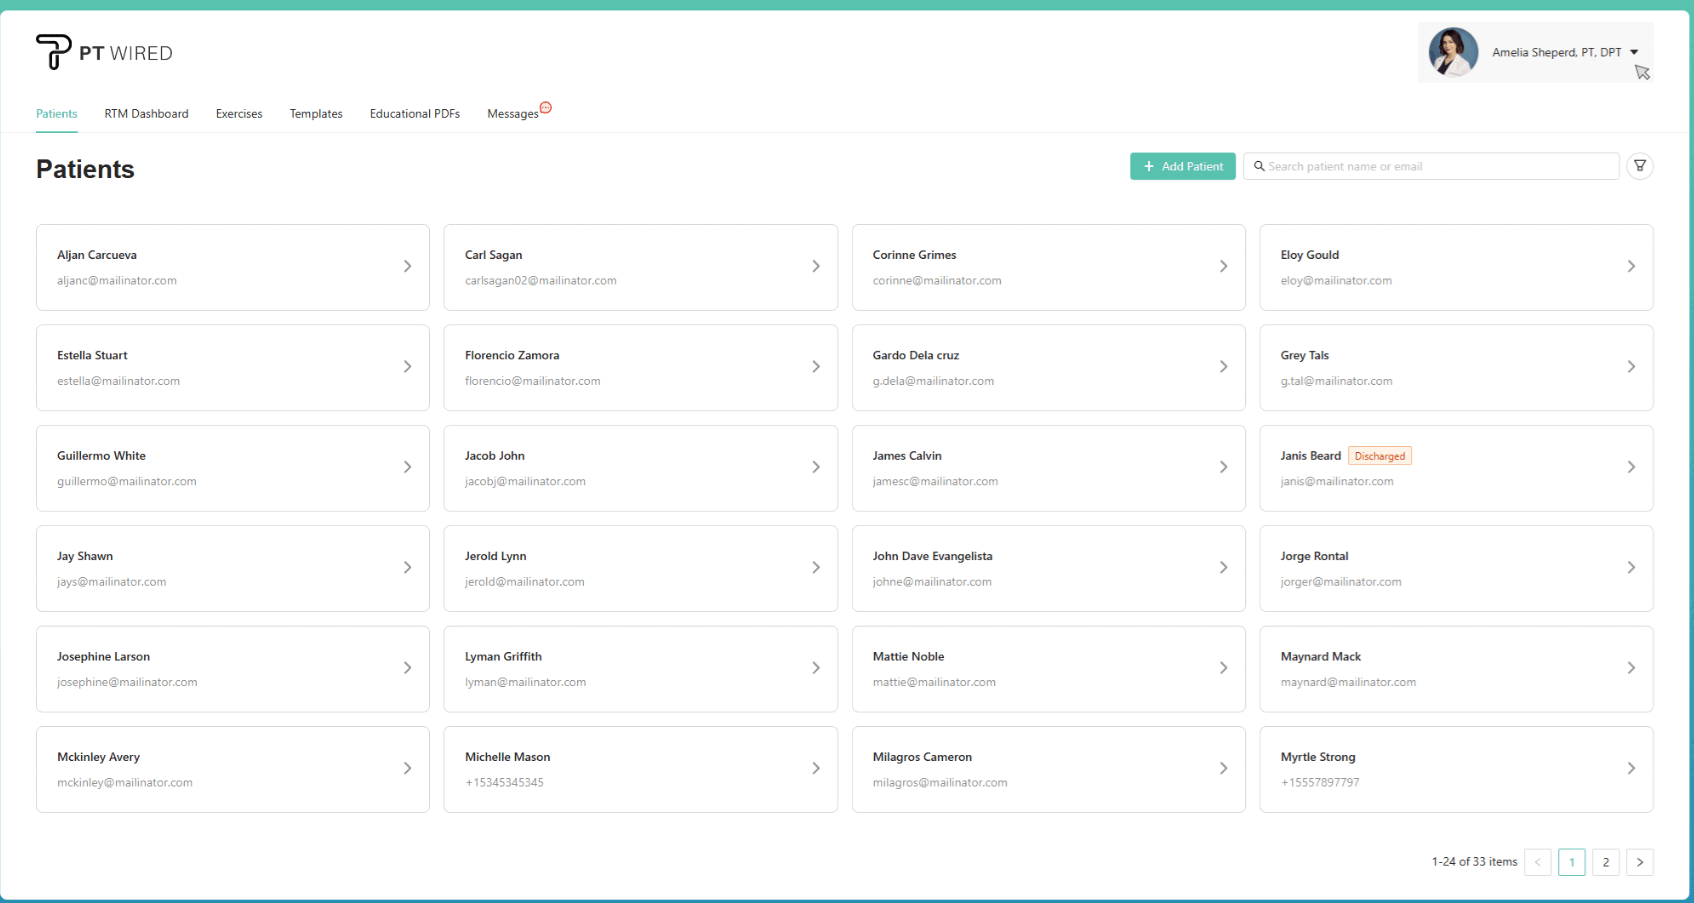Click the previous page arrow
Screen dimensions: 1694x903
1537,862
